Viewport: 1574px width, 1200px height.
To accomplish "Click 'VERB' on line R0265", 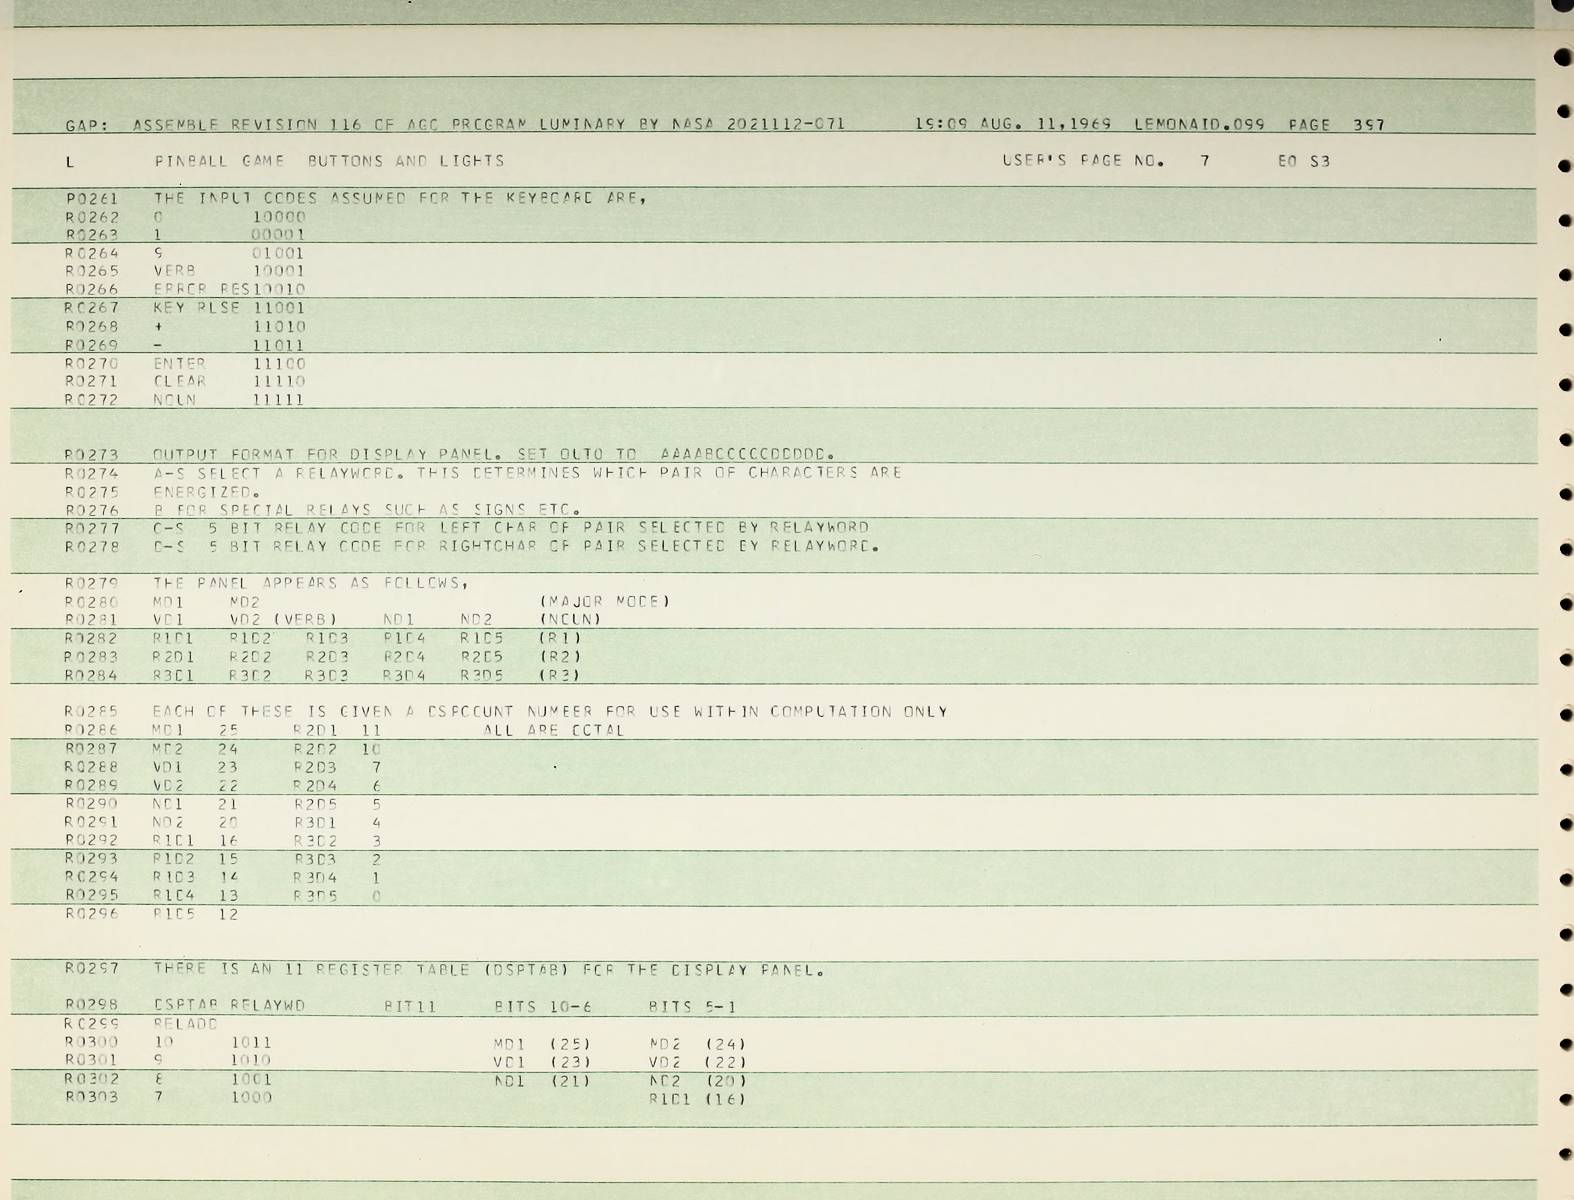I will point(174,271).
